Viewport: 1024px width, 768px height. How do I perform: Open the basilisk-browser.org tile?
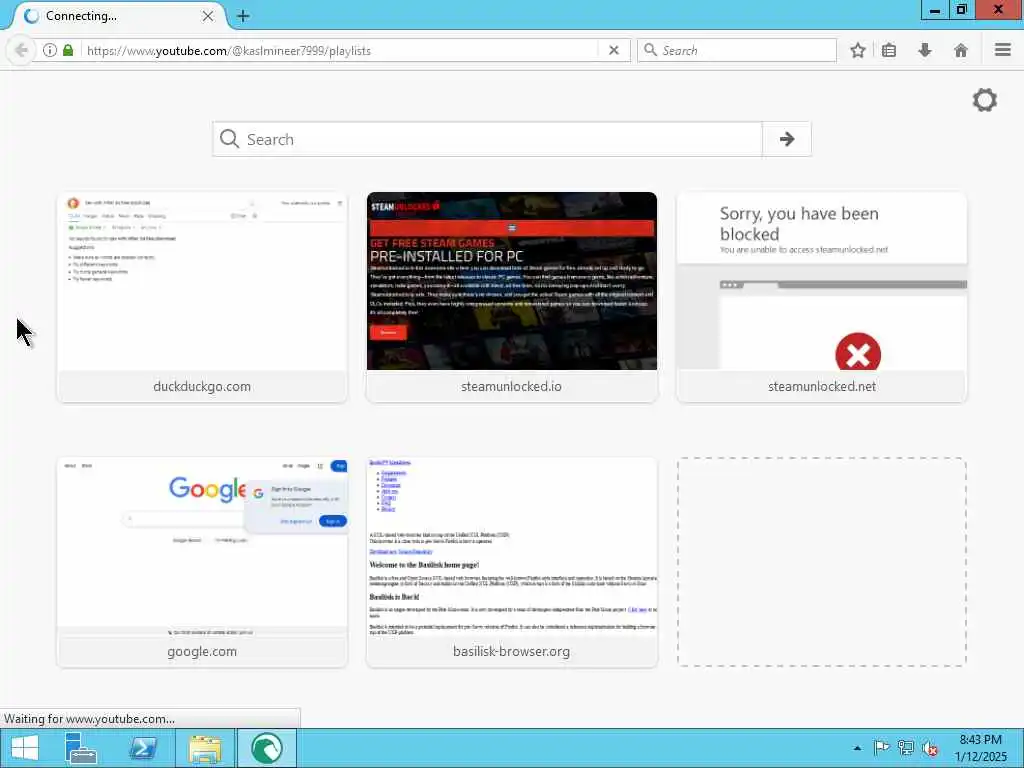click(511, 562)
